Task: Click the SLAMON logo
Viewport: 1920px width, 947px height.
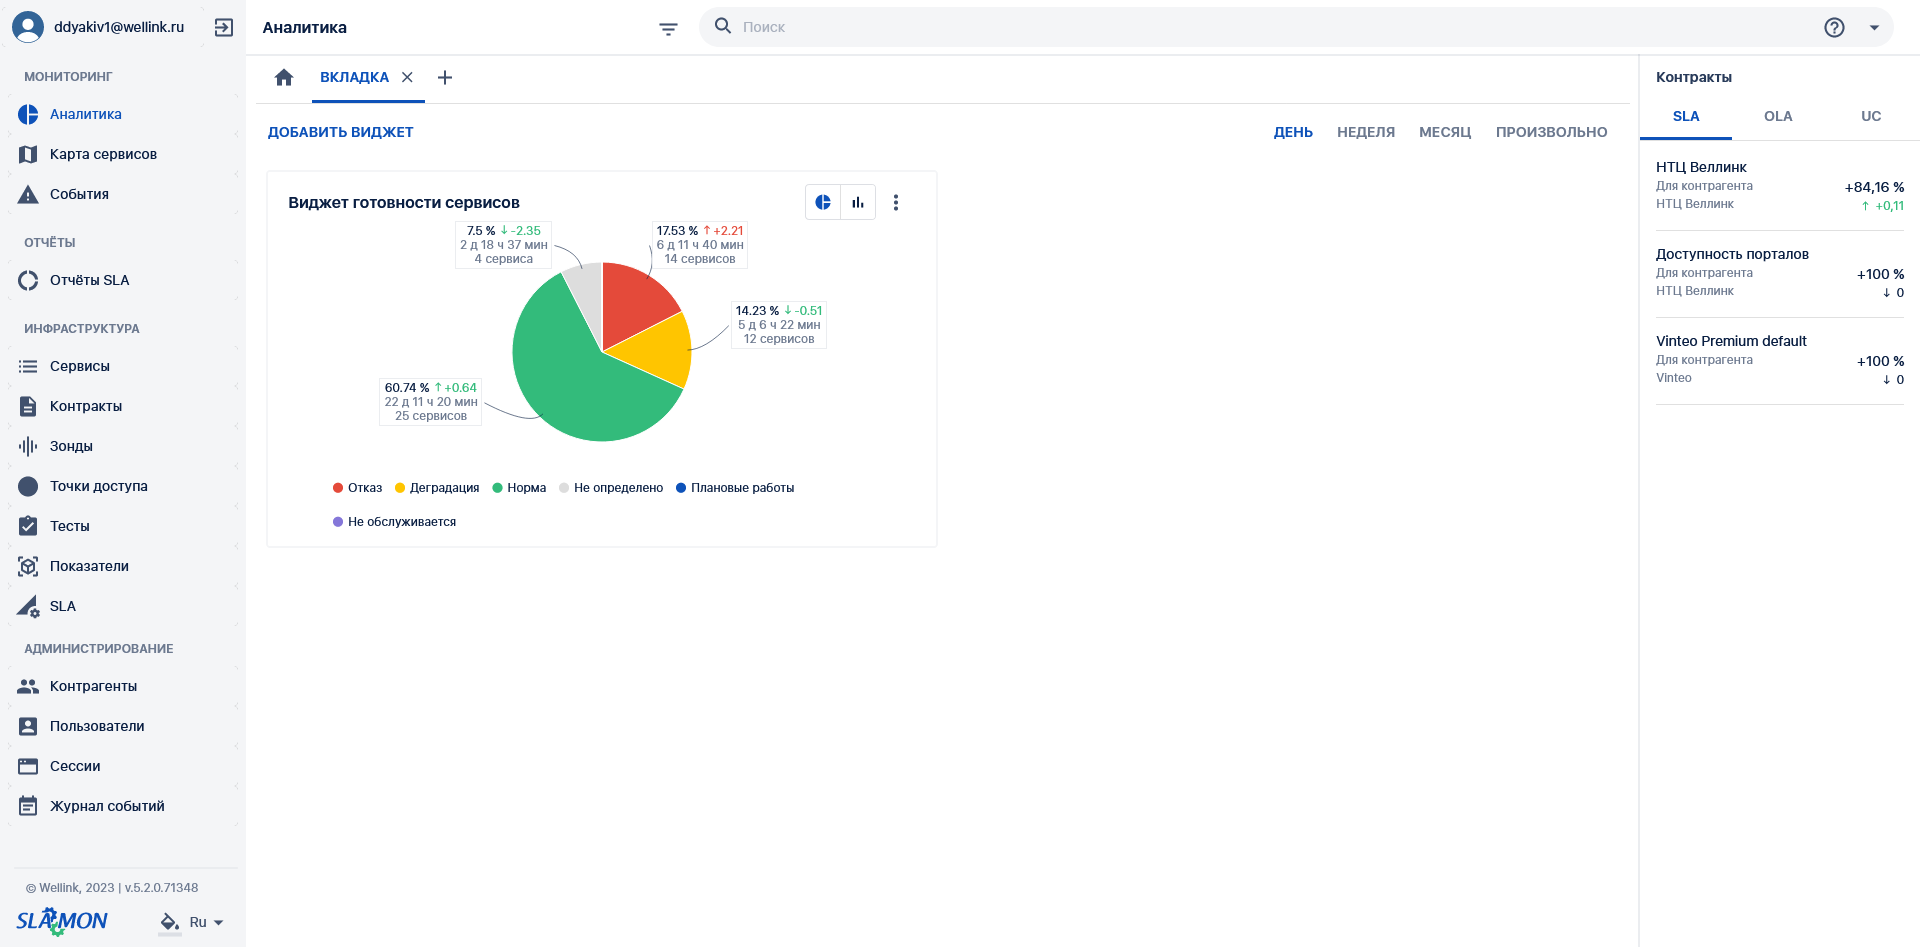Action: [62, 921]
